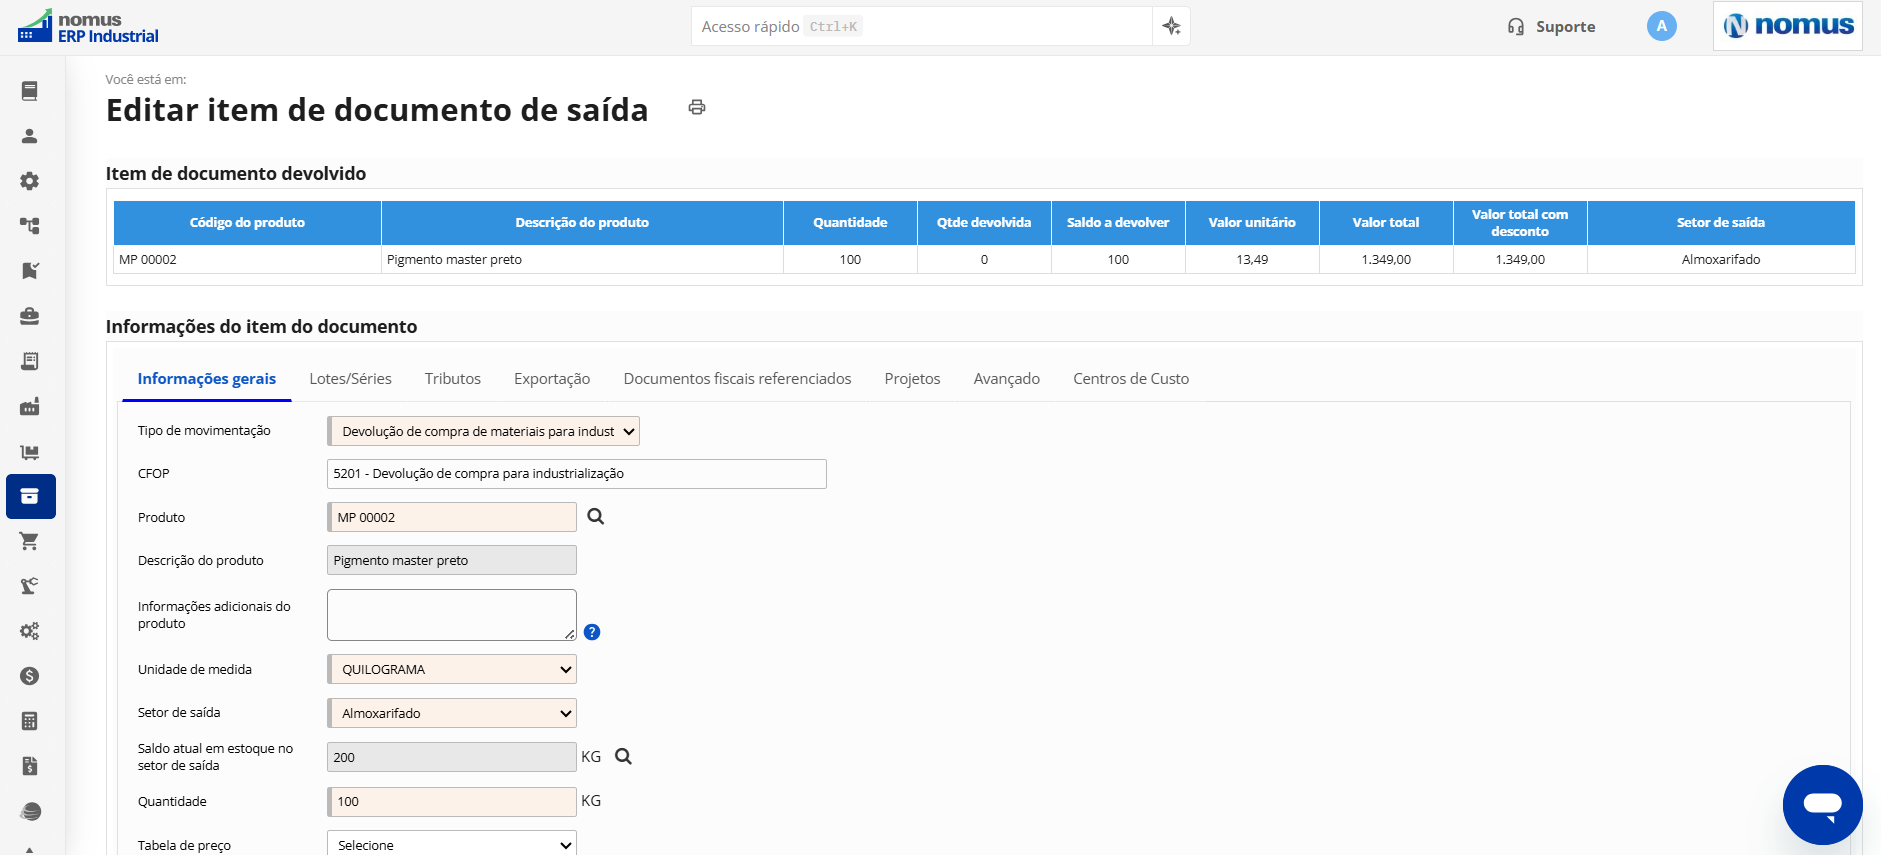Switch to the Tributos tab
The height and width of the screenshot is (855, 1881).
pyautogui.click(x=453, y=379)
